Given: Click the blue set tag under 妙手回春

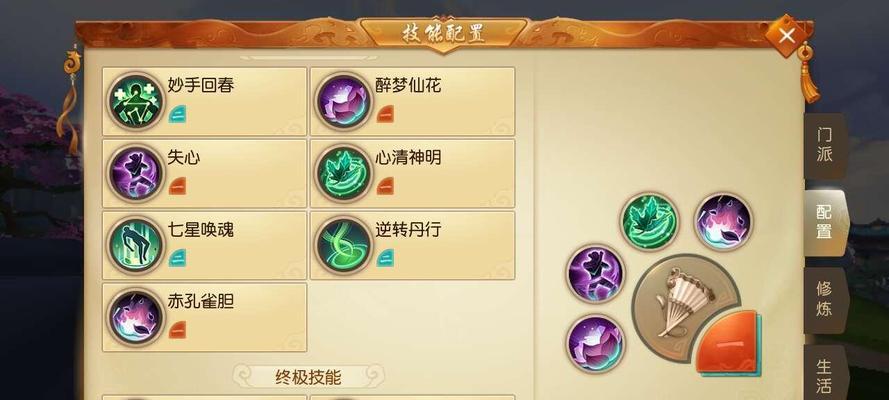Looking at the screenshot, I should pos(177,114).
